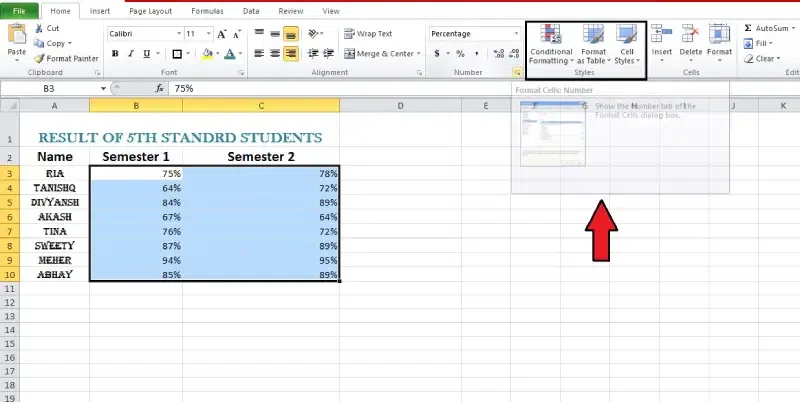Toggle Top Align
The height and width of the screenshot is (402, 800).
click(x=259, y=34)
